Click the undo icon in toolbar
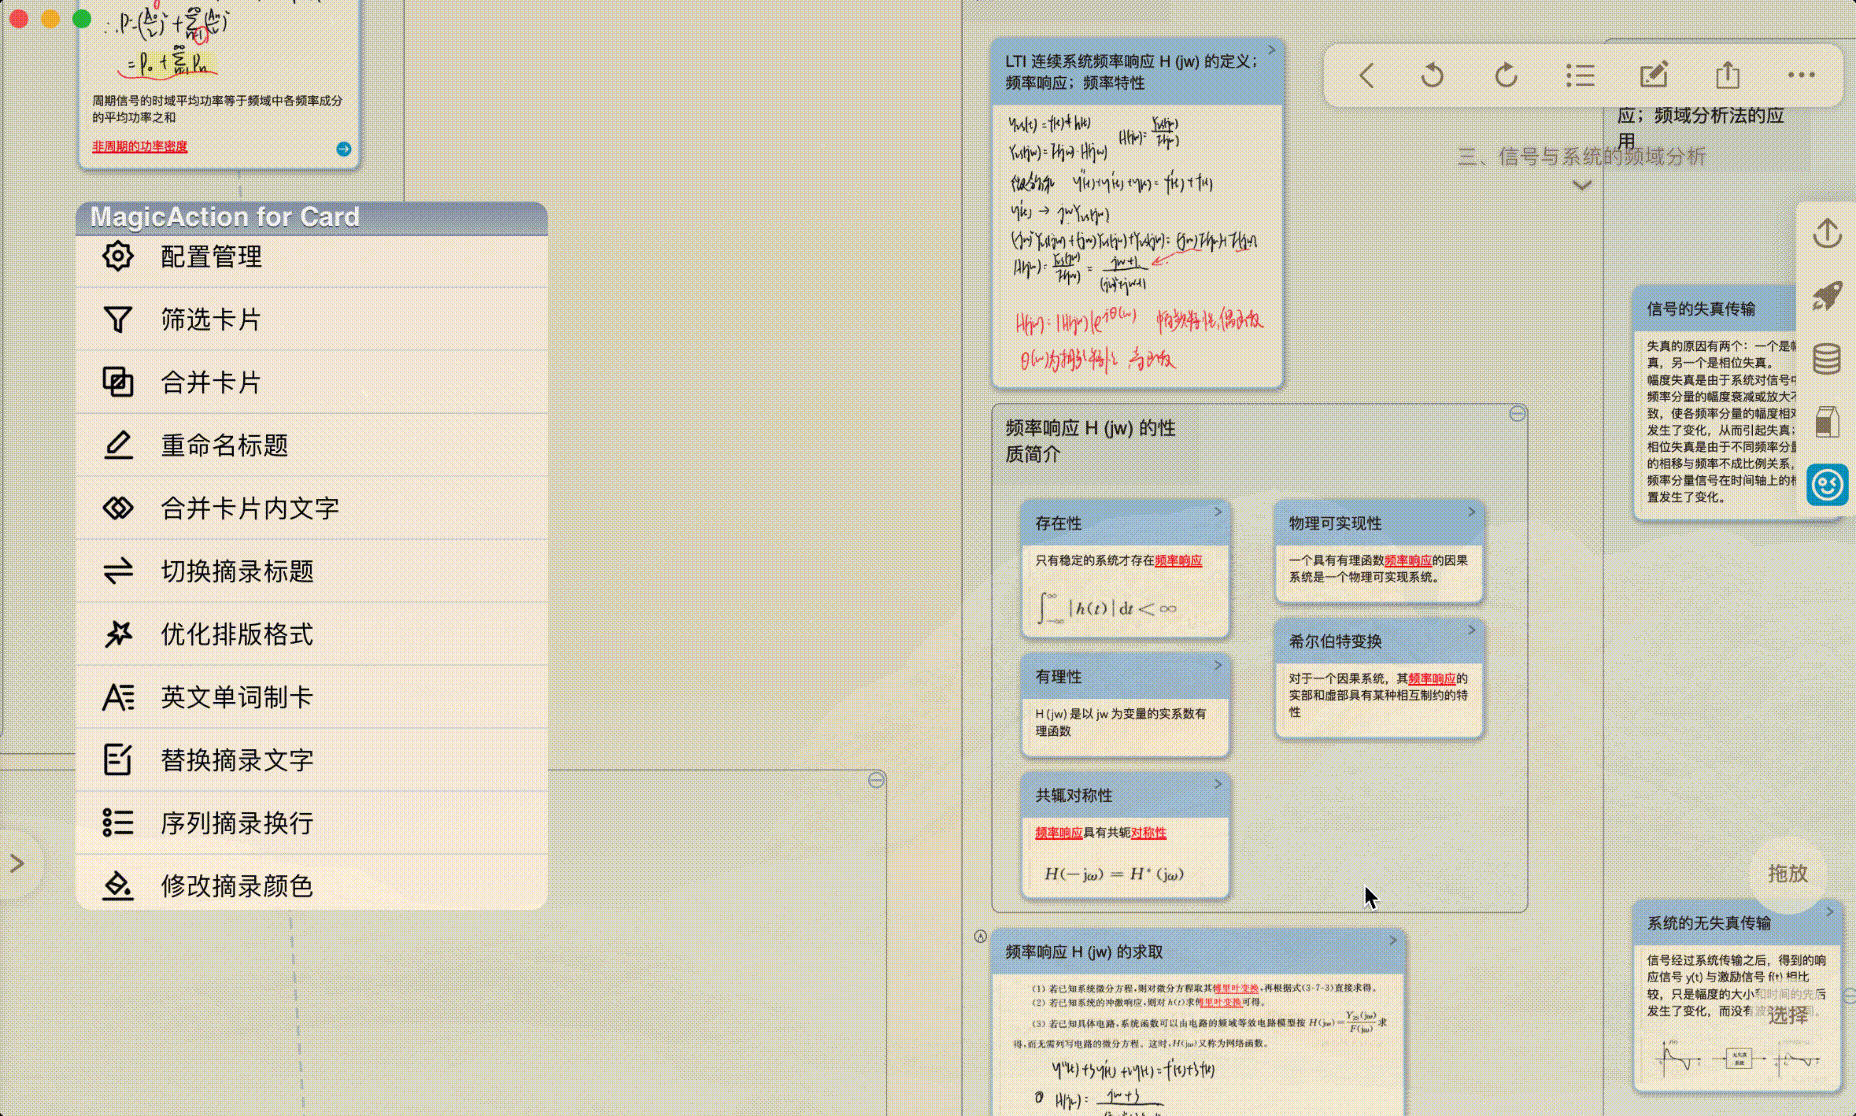The width and height of the screenshot is (1856, 1116). [1432, 75]
